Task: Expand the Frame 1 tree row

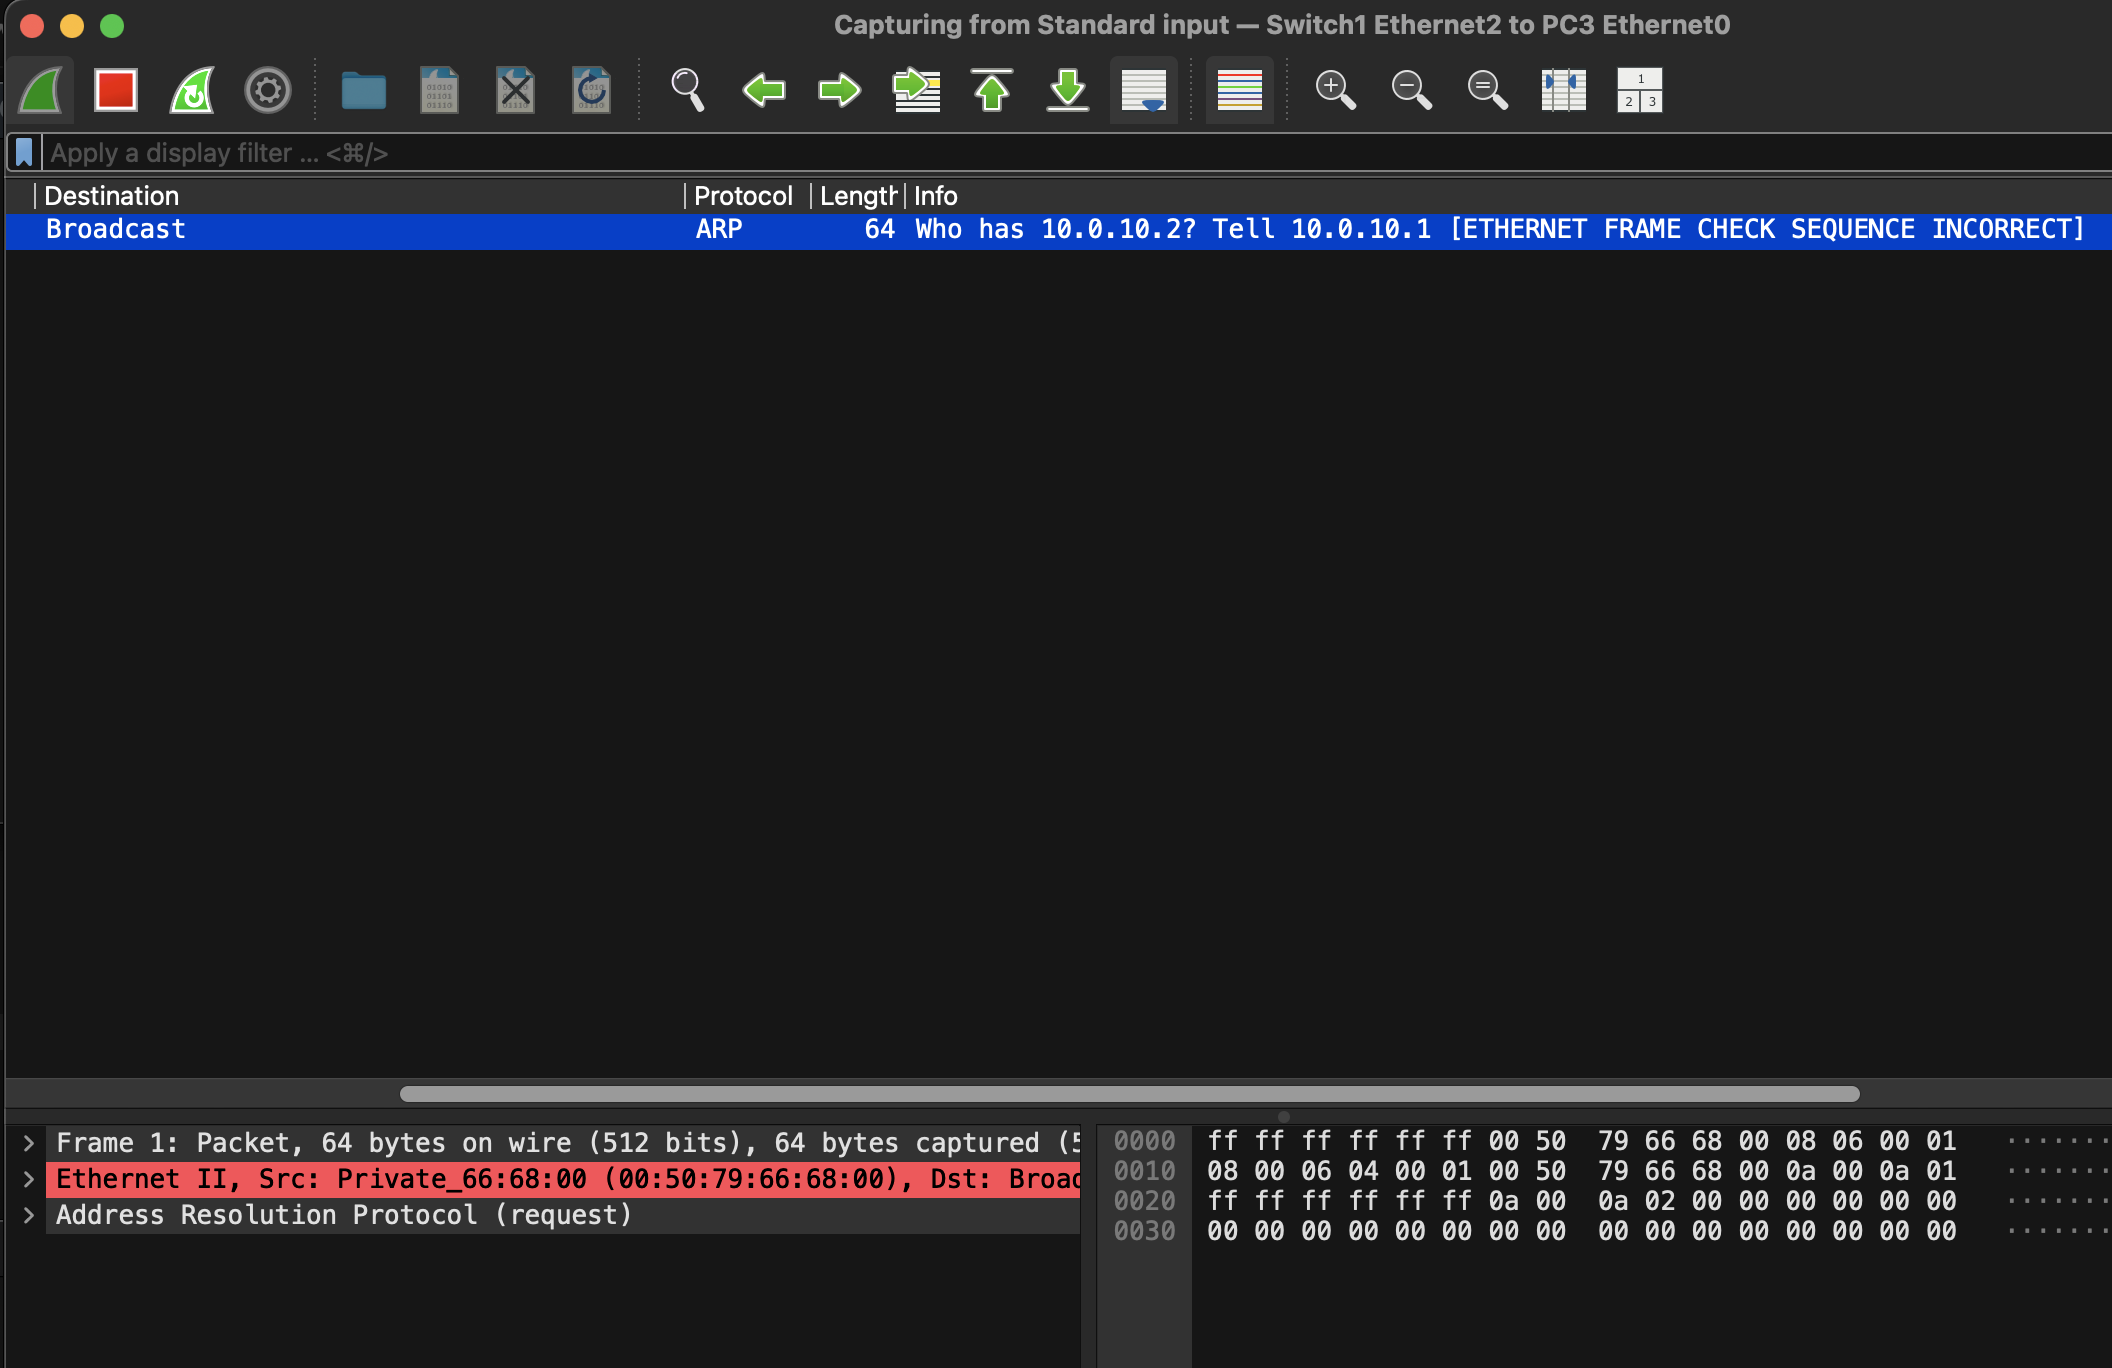Action: tap(29, 1143)
